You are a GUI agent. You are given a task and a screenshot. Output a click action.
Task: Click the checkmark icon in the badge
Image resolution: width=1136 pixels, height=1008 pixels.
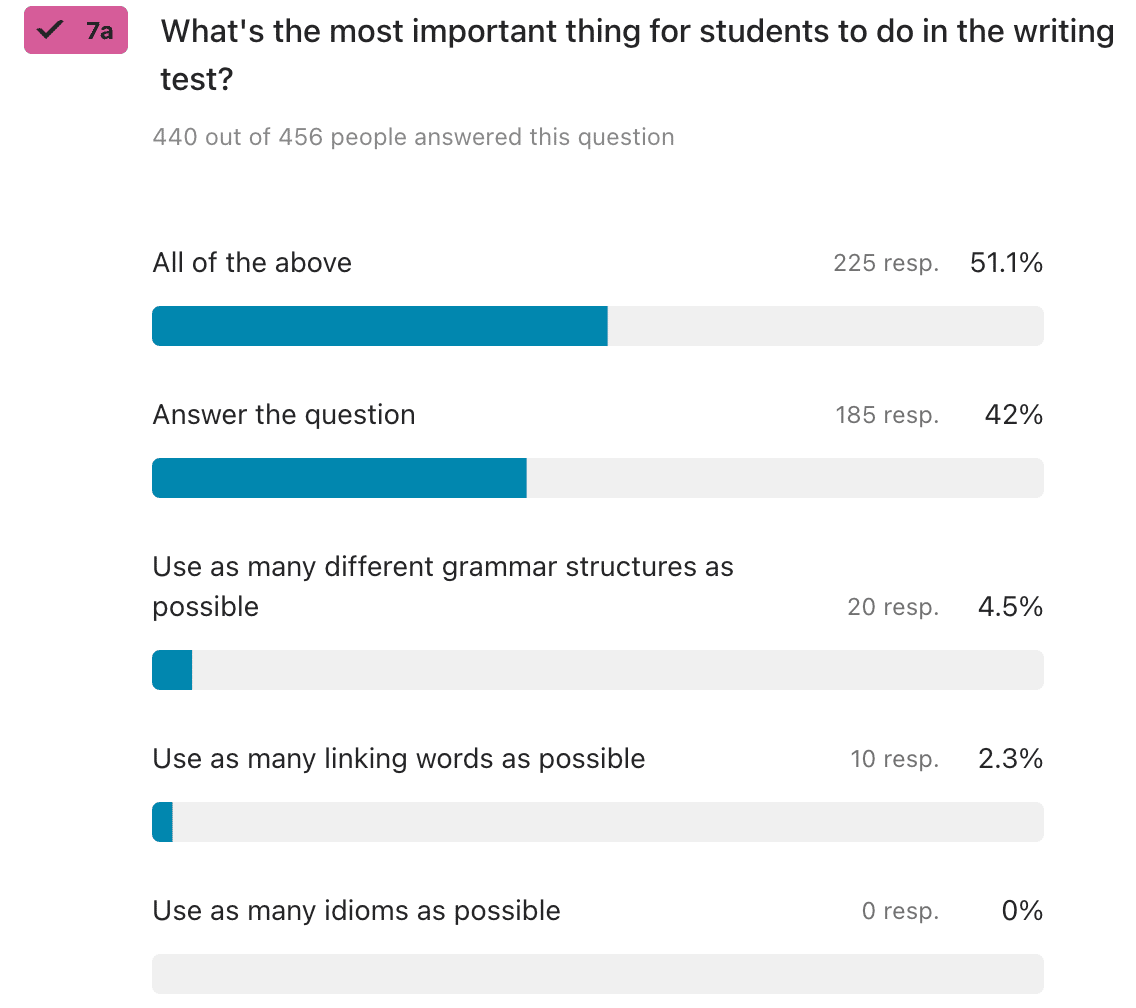(50, 30)
